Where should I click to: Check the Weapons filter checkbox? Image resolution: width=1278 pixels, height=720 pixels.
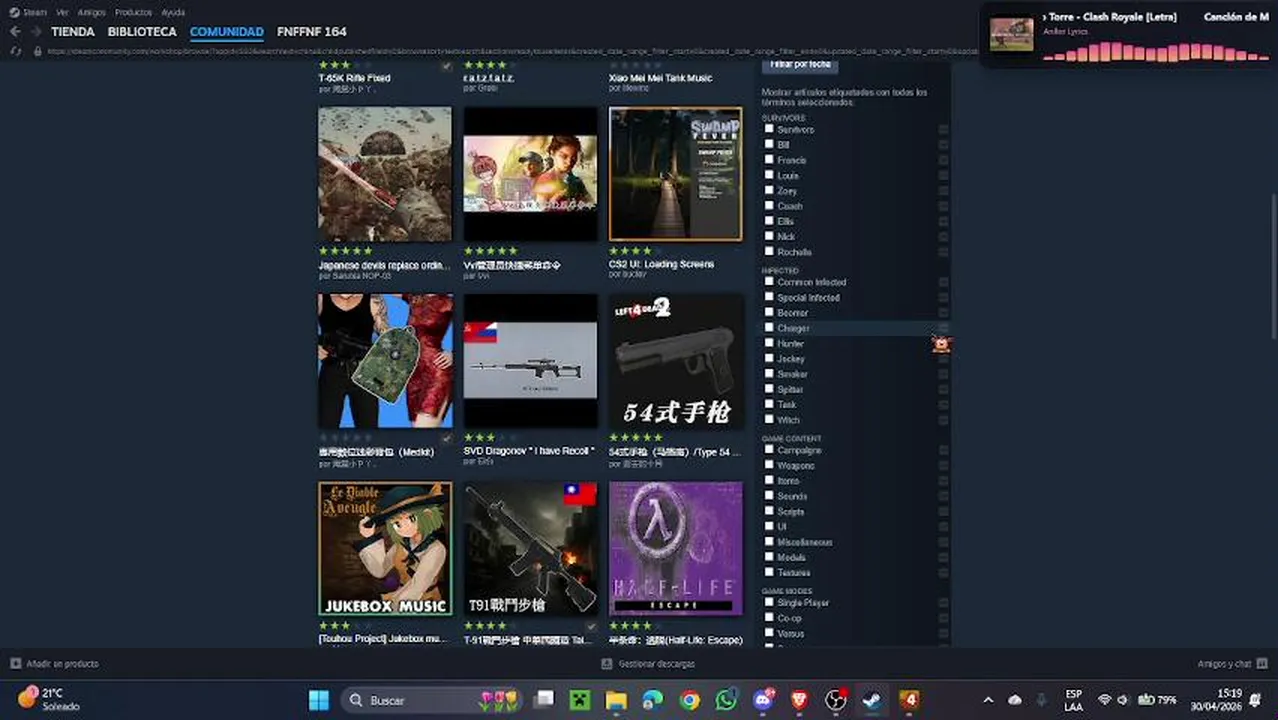pyautogui.click(x=769, y=465)
